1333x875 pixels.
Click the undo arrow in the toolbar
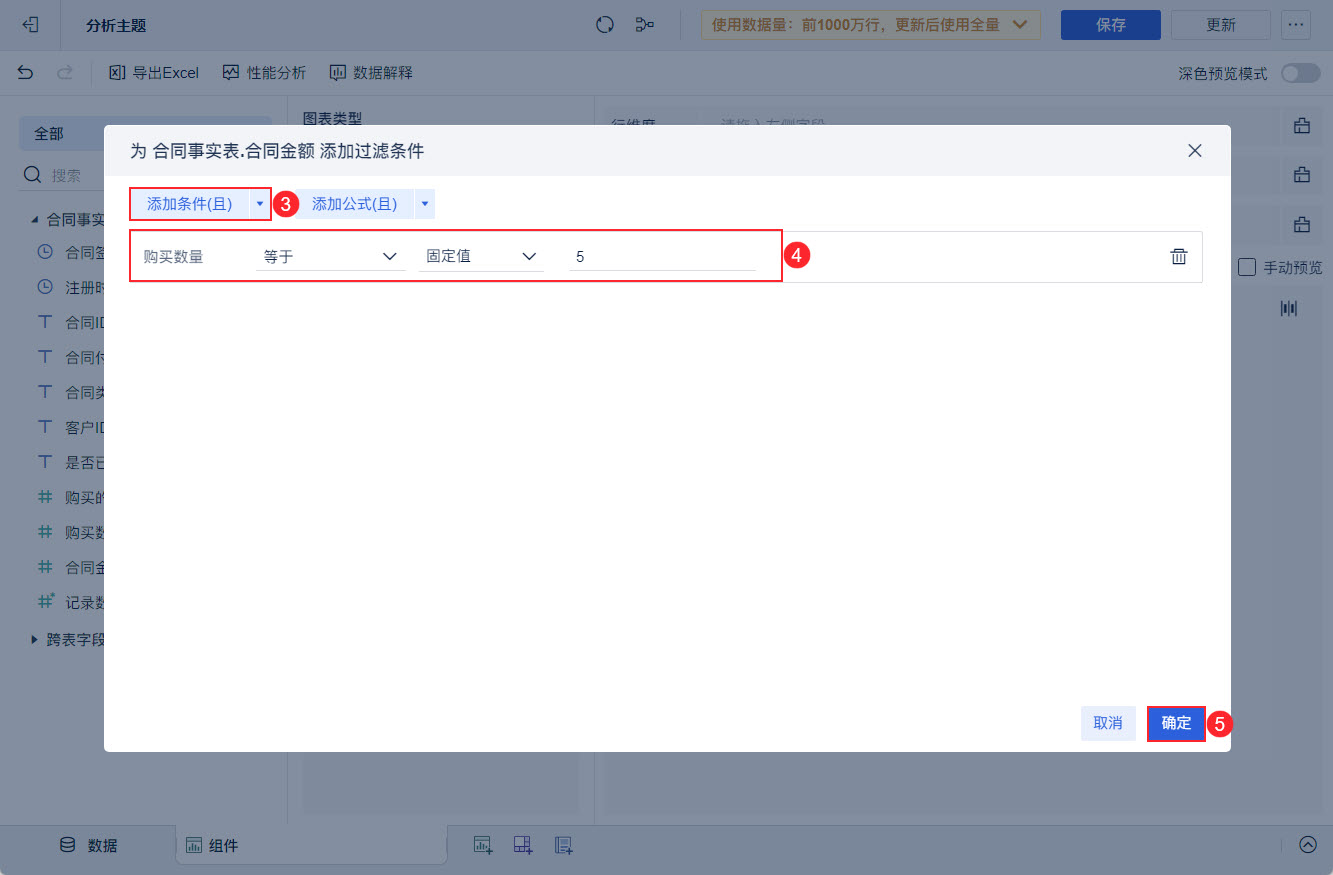pyautogui.click(x=26, y=73)
